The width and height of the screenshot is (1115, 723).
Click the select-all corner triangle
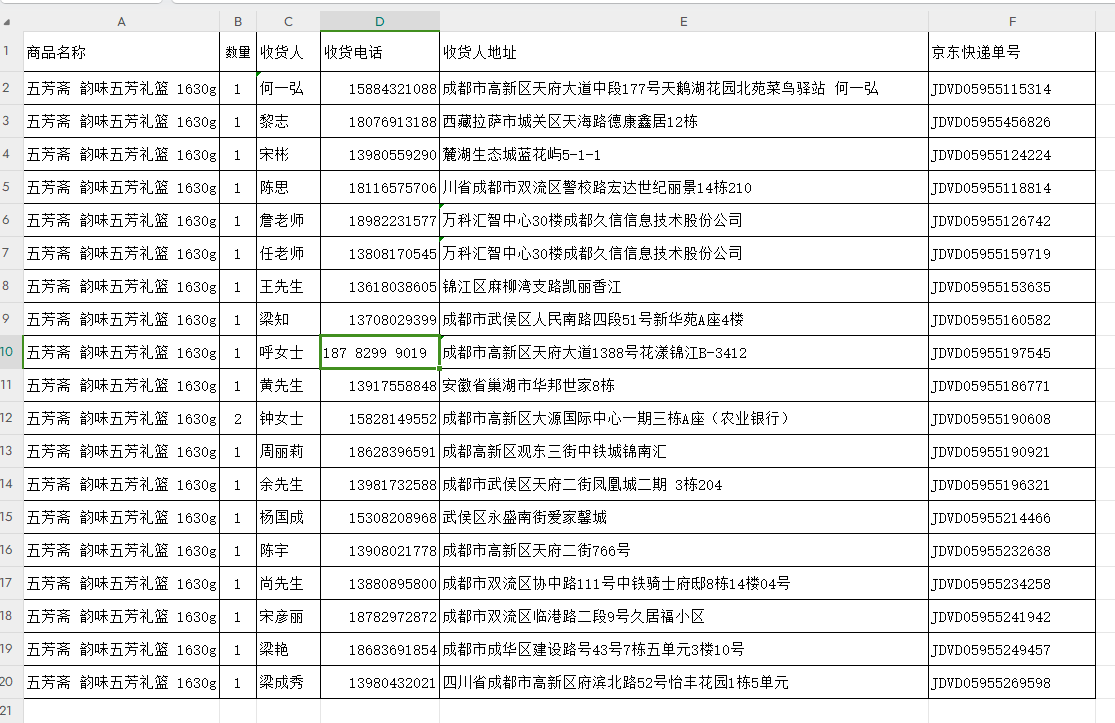coord(7,22)
